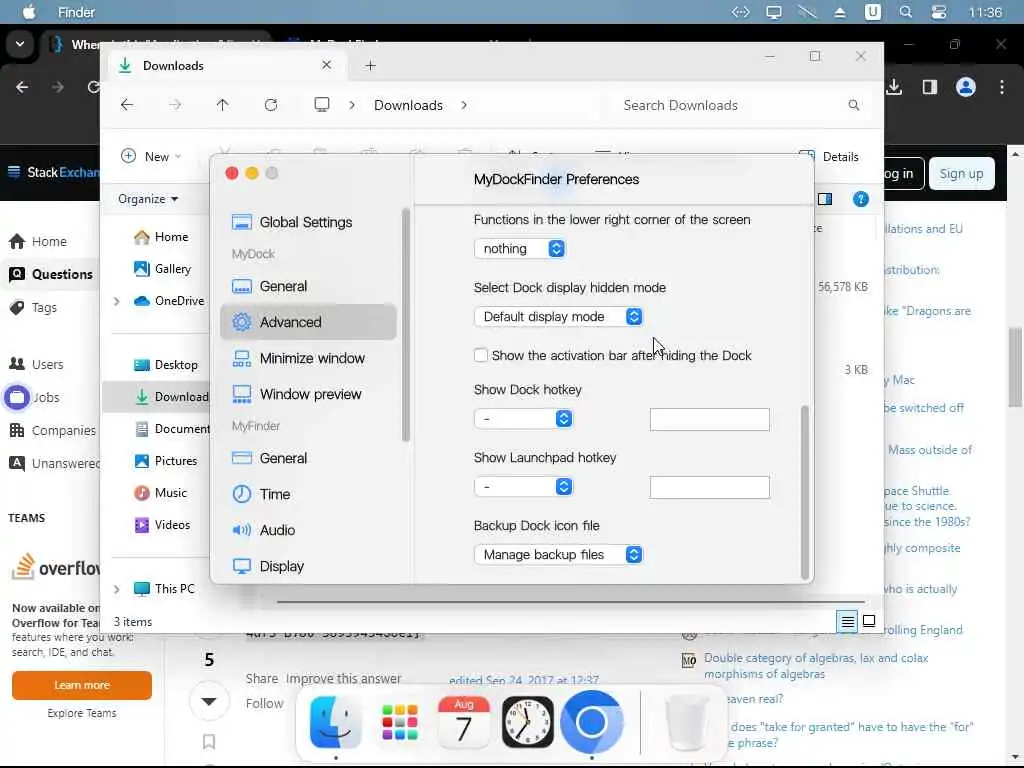The width and height of the screenshot is (1024, 768).
Task: Click Questions in Stack Exchange sidebar
Action: point(51,274)
